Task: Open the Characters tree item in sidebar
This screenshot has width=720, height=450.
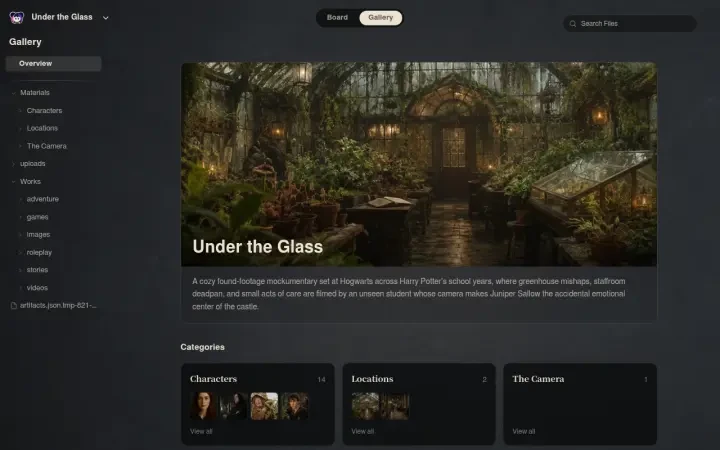Action: (x=44, y=111)
